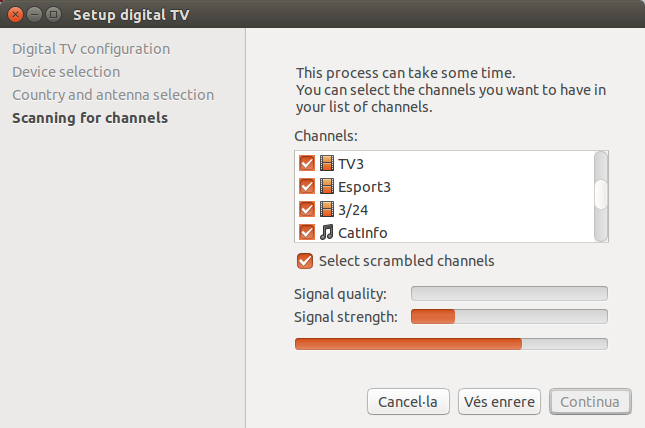
Task: Open the Digital TV configuration step
Action: coord(91,48)
